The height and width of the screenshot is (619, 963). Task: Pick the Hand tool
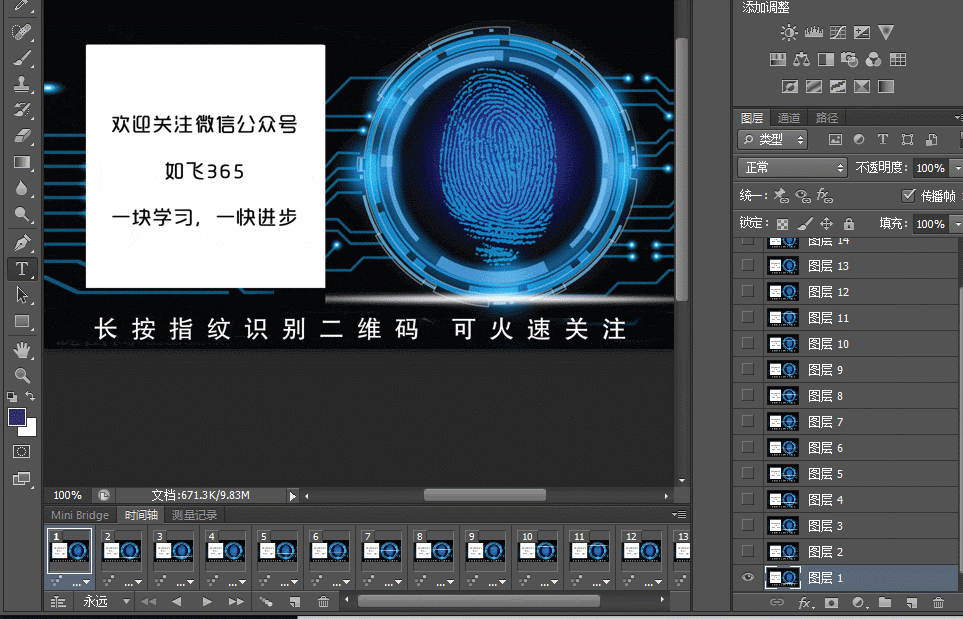click(x=22, y=350)
